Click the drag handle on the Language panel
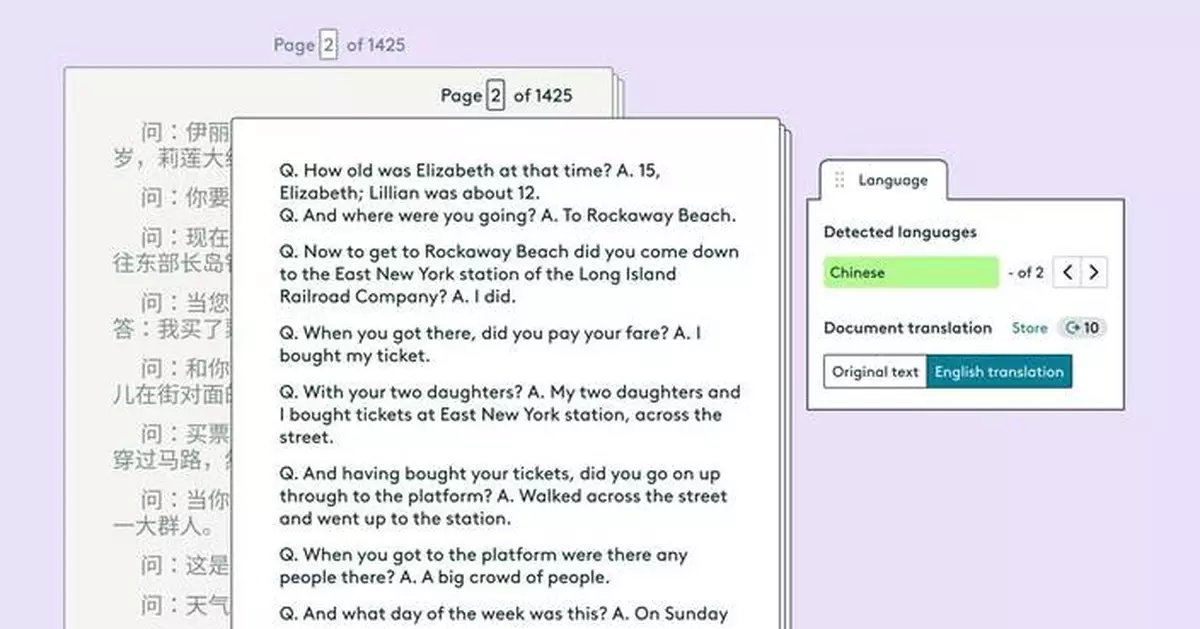The height and width of the screenshot is (629, 1200). (839, 180)
